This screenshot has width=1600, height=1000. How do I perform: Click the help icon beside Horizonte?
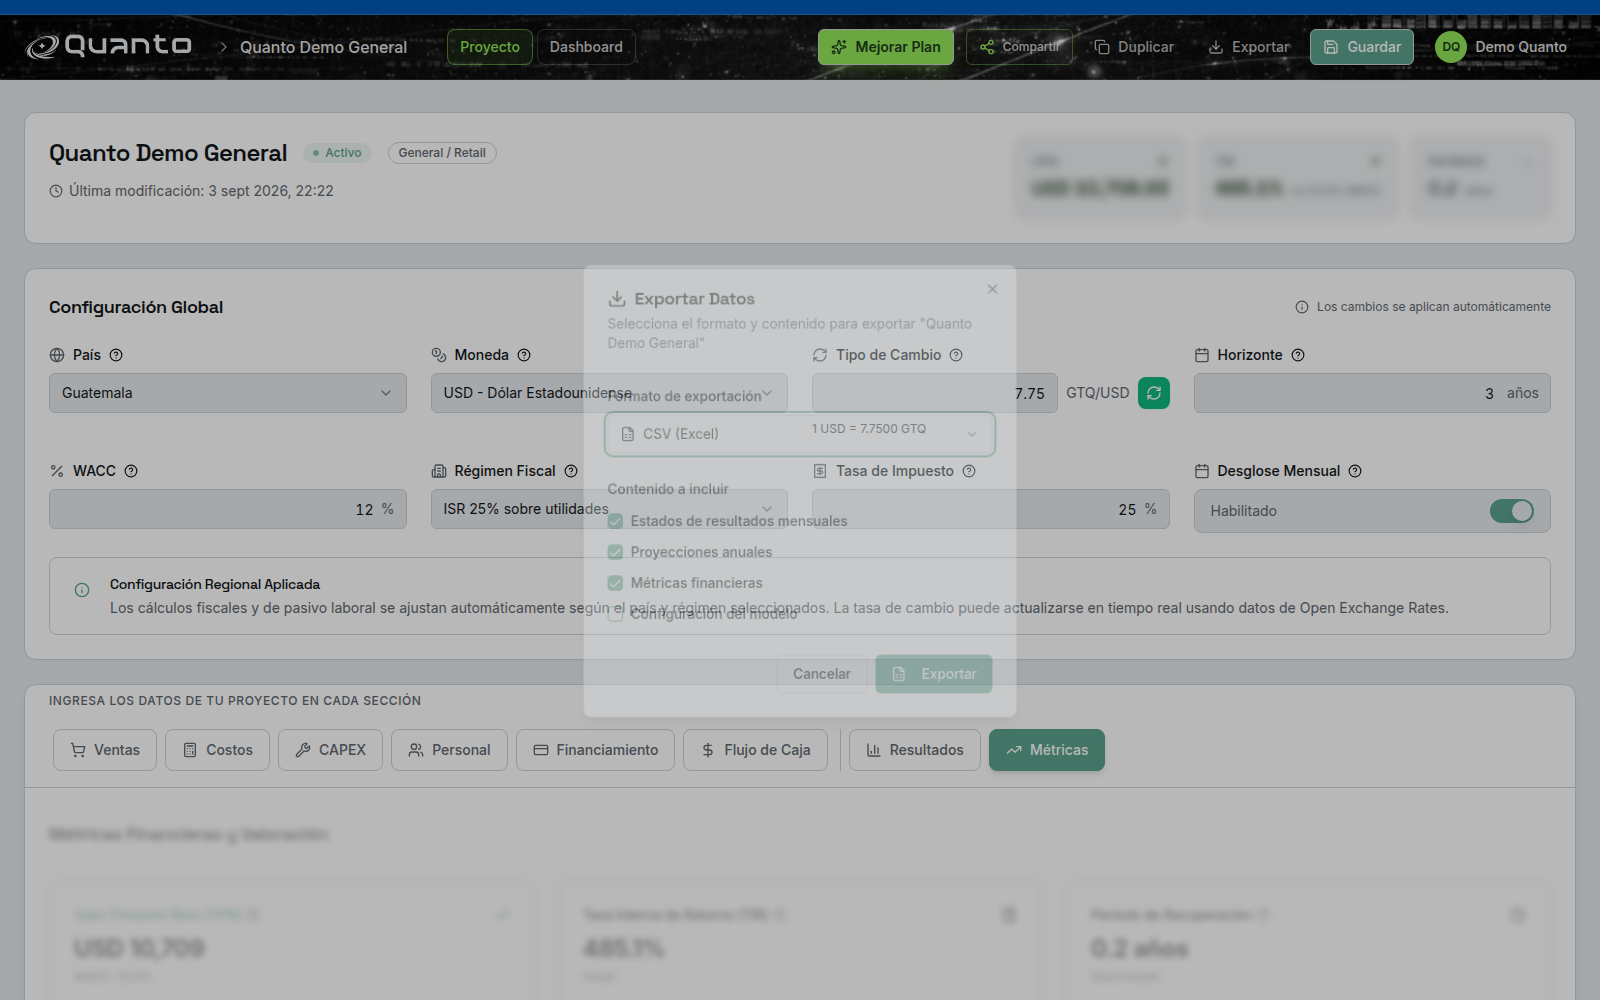tap(1298, 355)
